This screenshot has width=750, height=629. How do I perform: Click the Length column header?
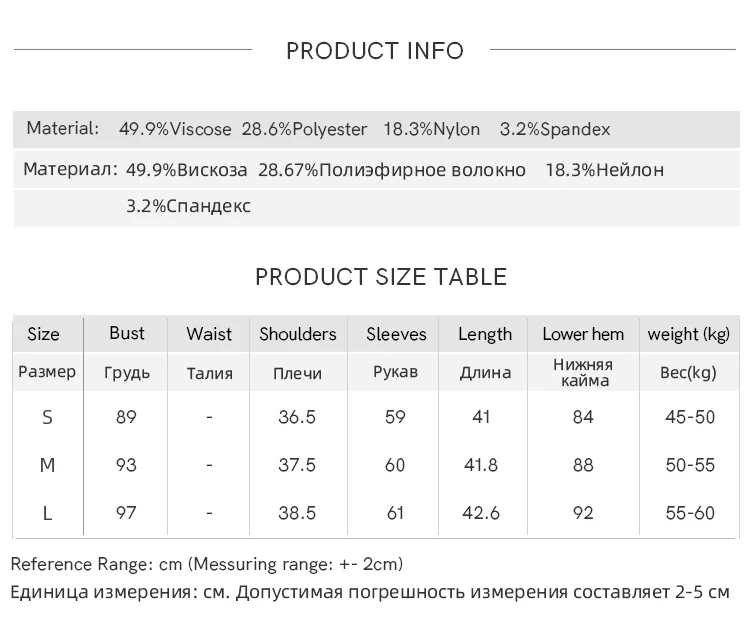pos(485,335)
